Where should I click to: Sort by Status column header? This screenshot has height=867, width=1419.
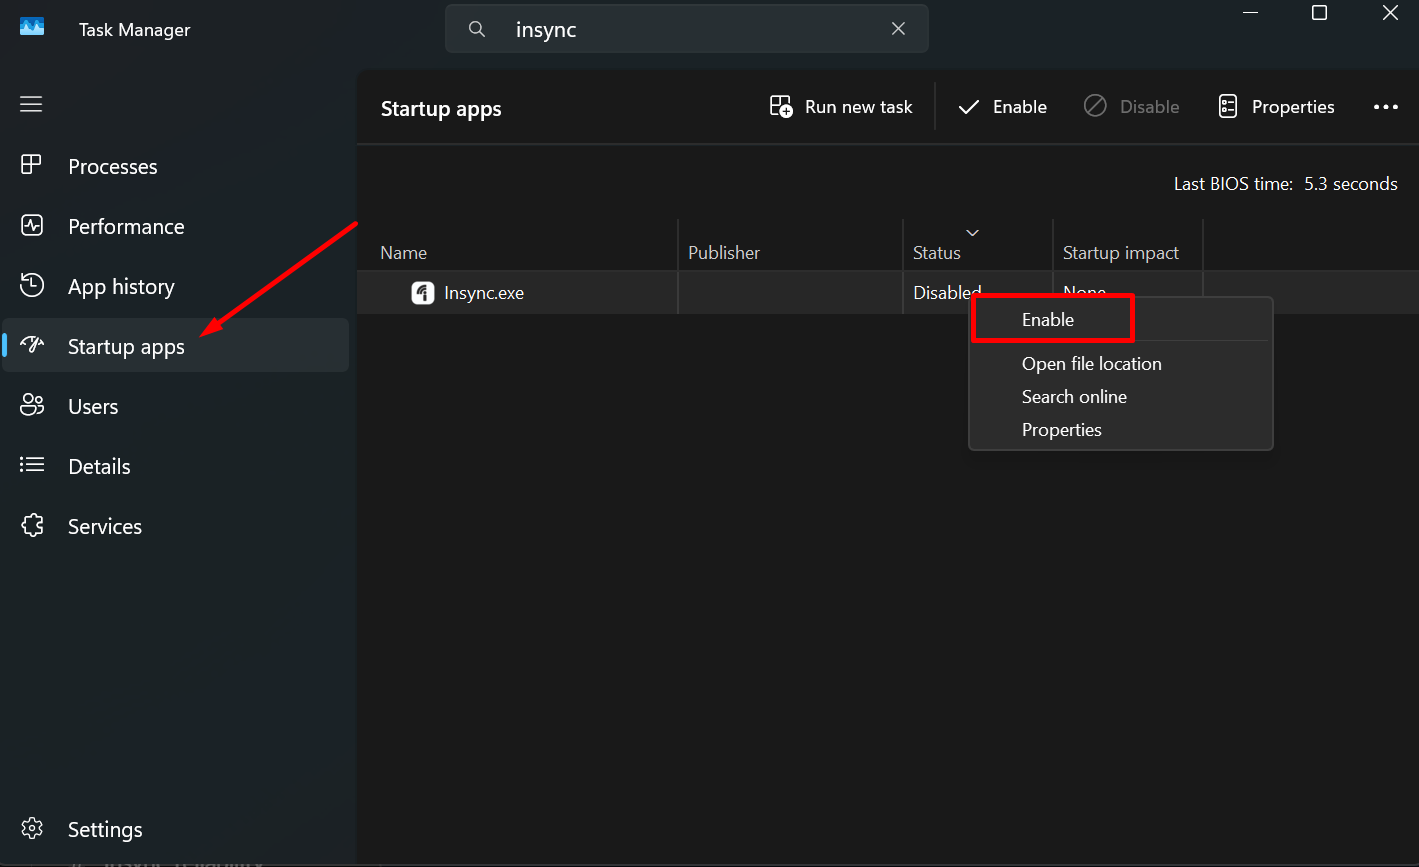click(937, 253)
